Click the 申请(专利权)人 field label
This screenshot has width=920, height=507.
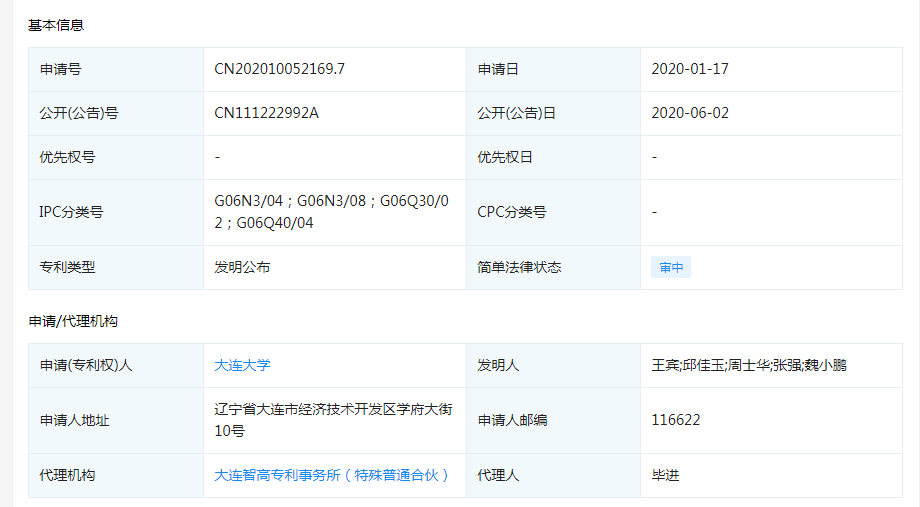click(x=86, y=366)
